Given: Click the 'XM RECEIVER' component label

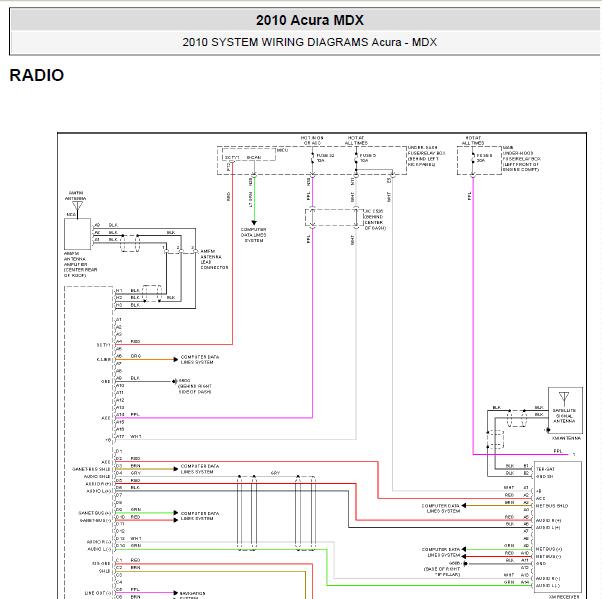Looking at the screenshot, I should [x=564, y=597].
